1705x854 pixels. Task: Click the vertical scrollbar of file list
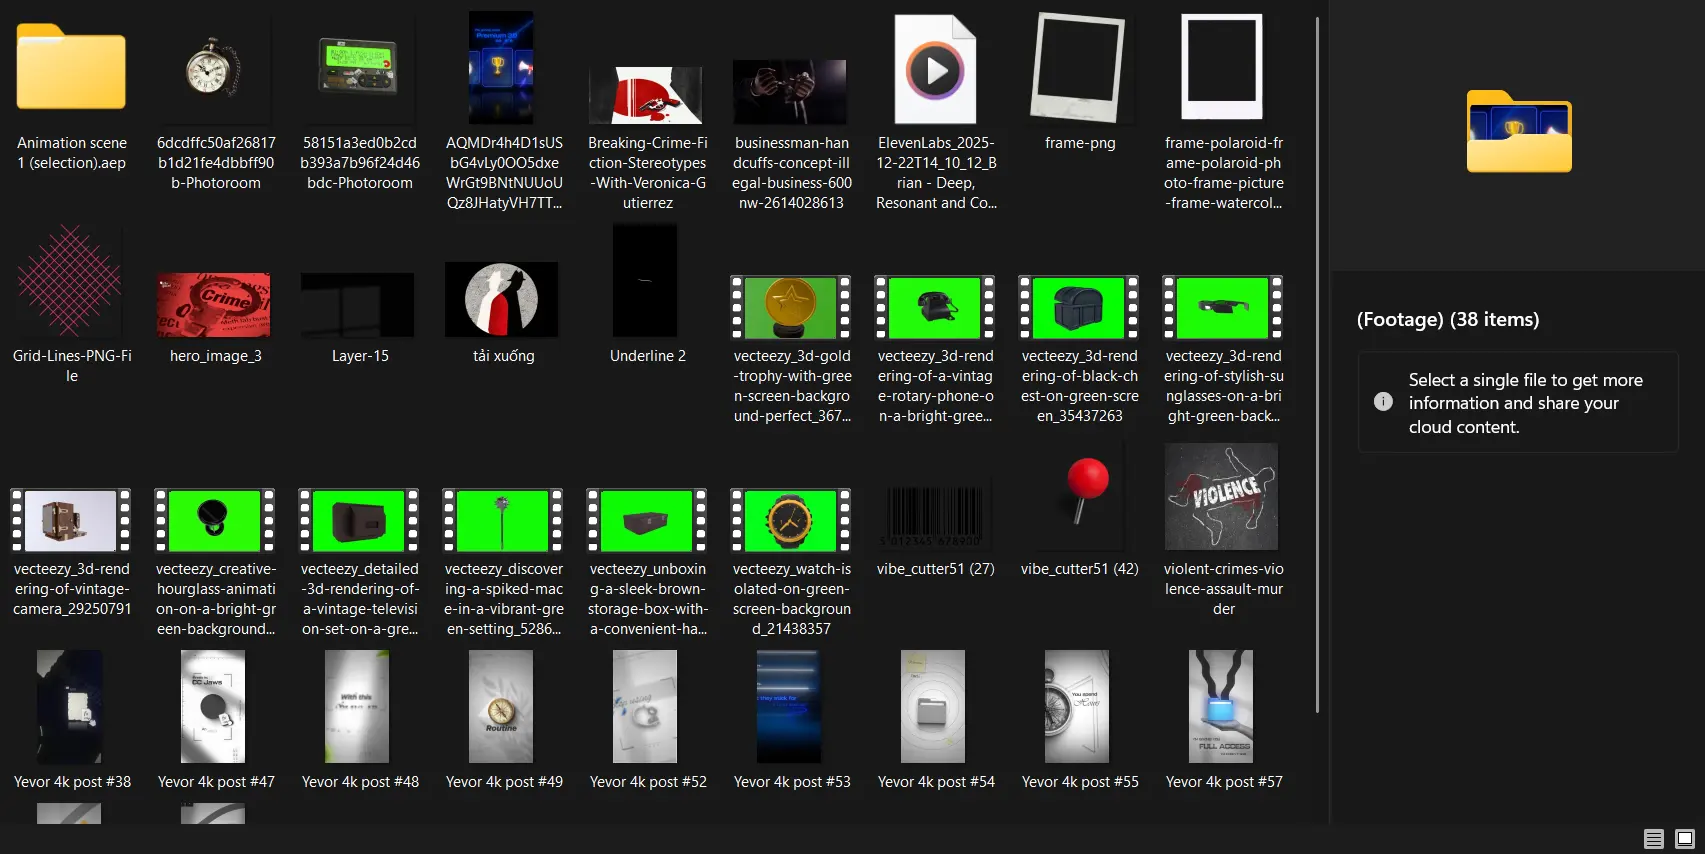pyautogui.click(x=1317, y=360)
